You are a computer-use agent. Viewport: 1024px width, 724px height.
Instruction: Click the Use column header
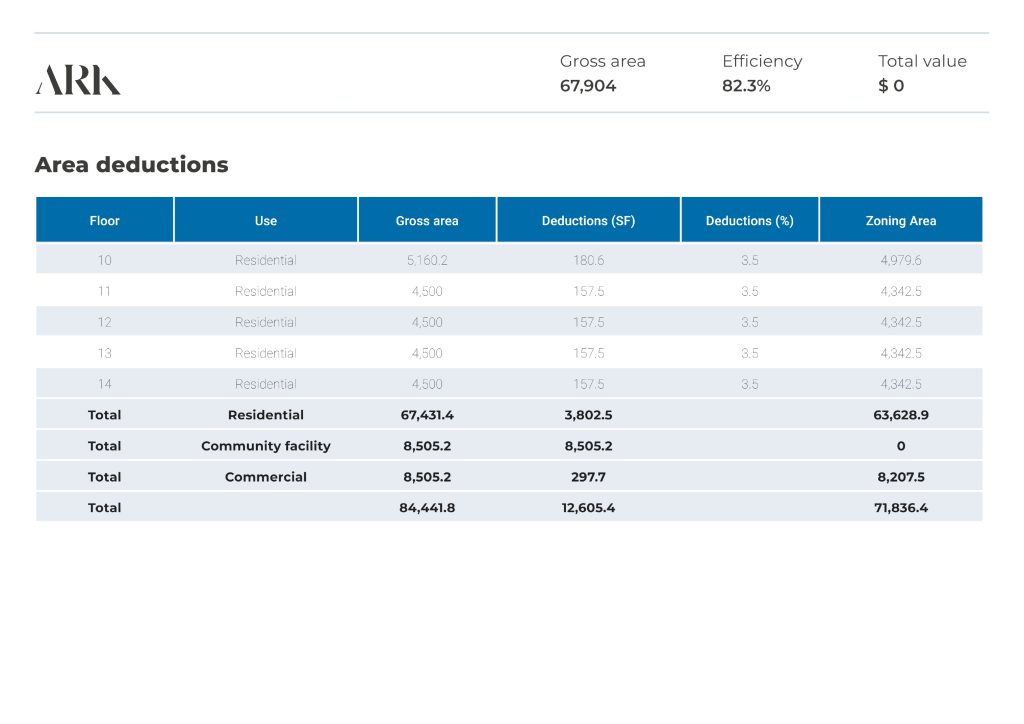point(266,221)
